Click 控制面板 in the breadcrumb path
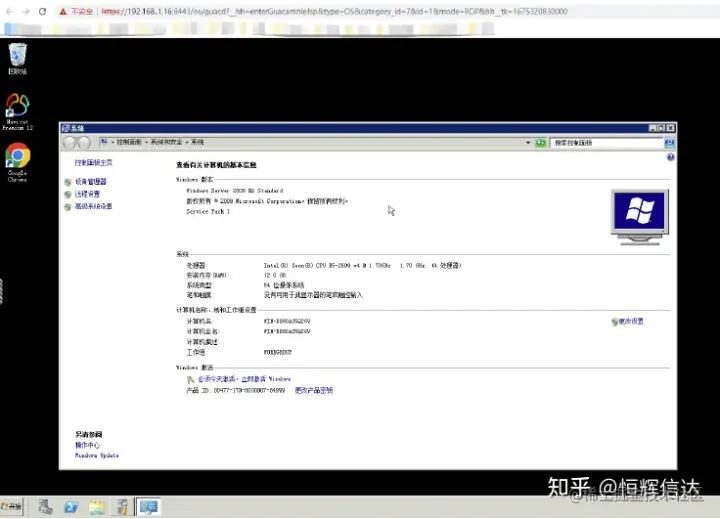Screen dimensions: 720x519 point(129,142)
